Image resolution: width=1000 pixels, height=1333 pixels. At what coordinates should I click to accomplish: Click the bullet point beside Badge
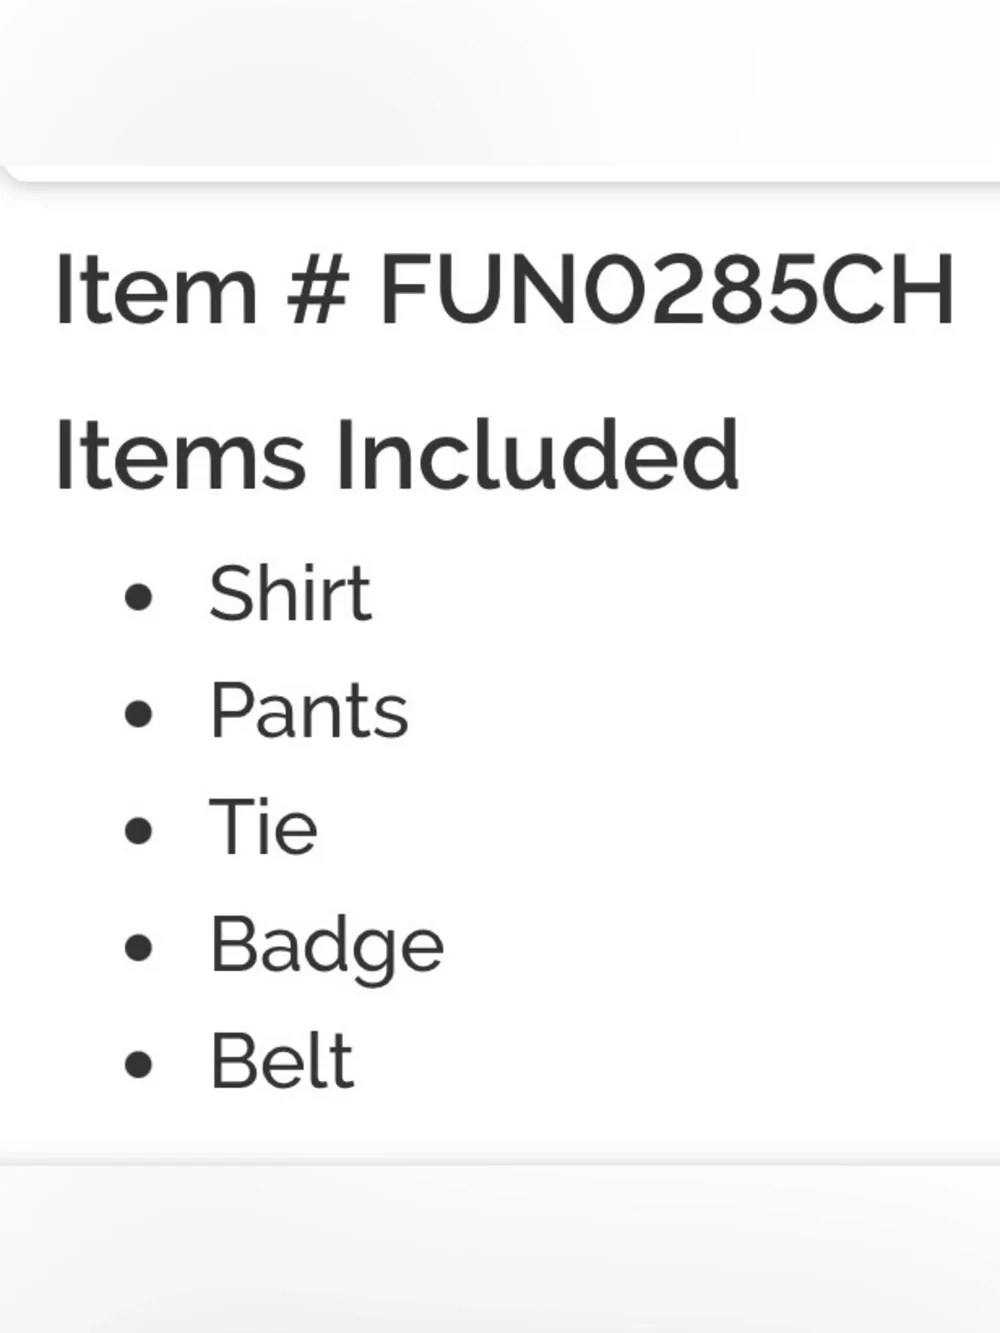pos(139,948)
